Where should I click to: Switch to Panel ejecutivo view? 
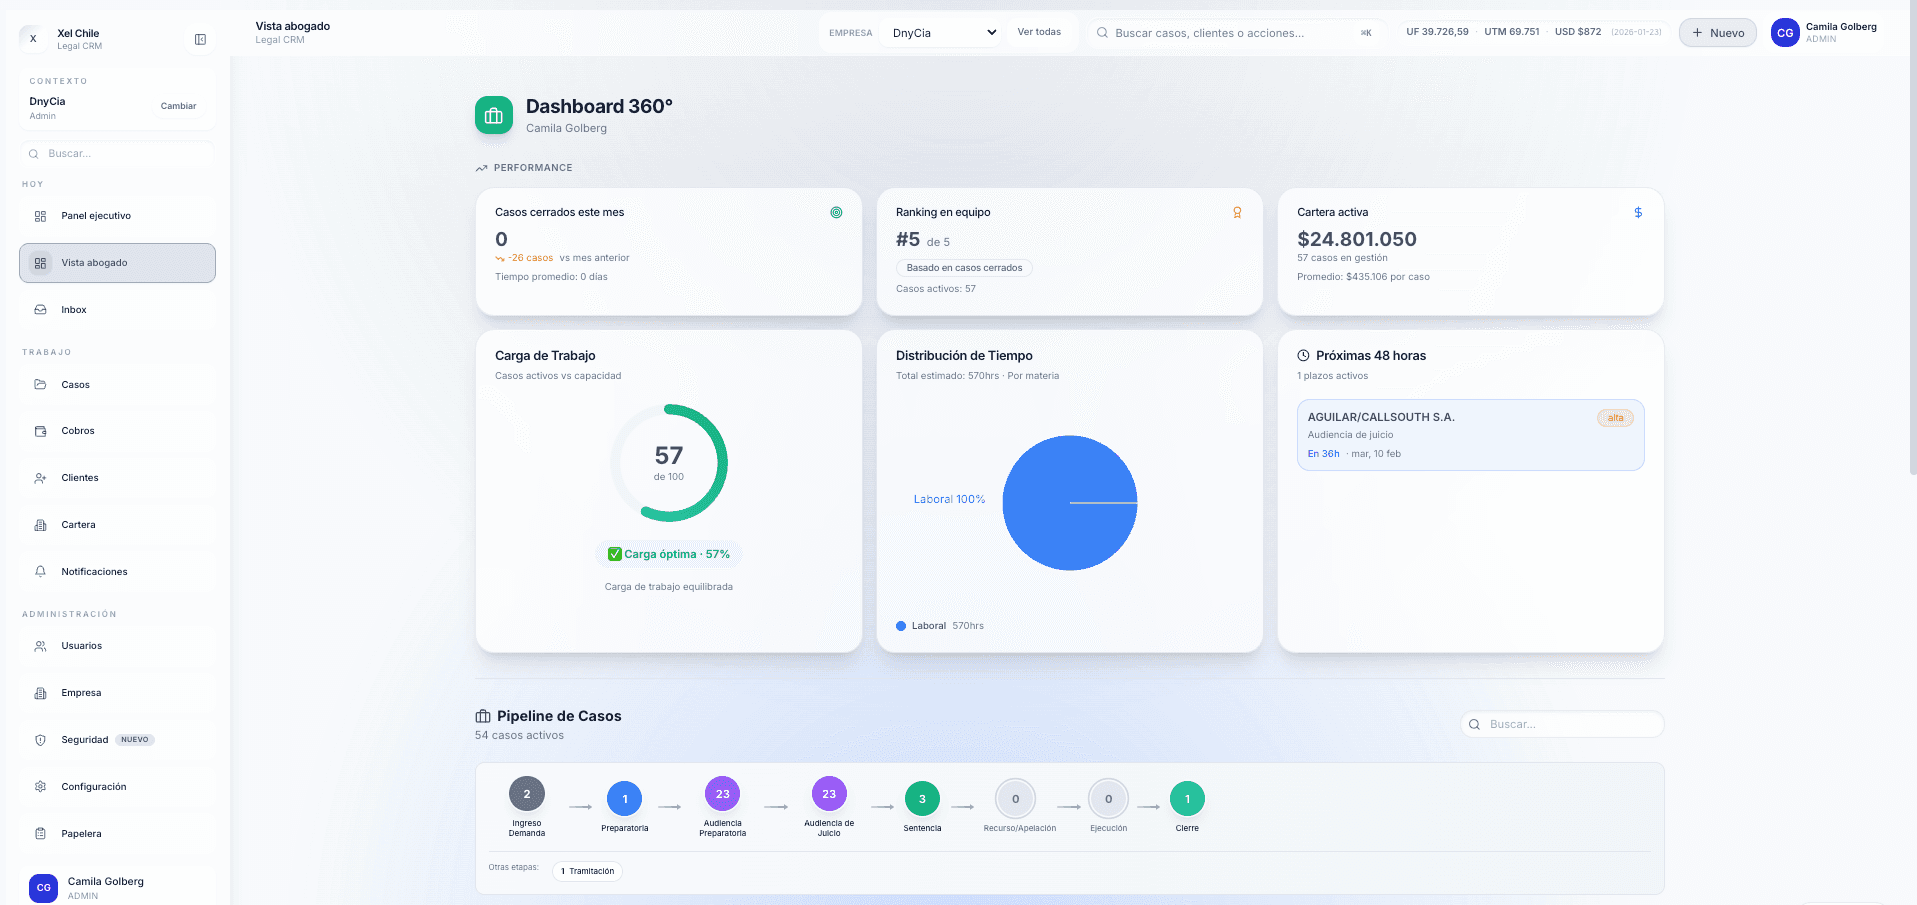point(95,215)
